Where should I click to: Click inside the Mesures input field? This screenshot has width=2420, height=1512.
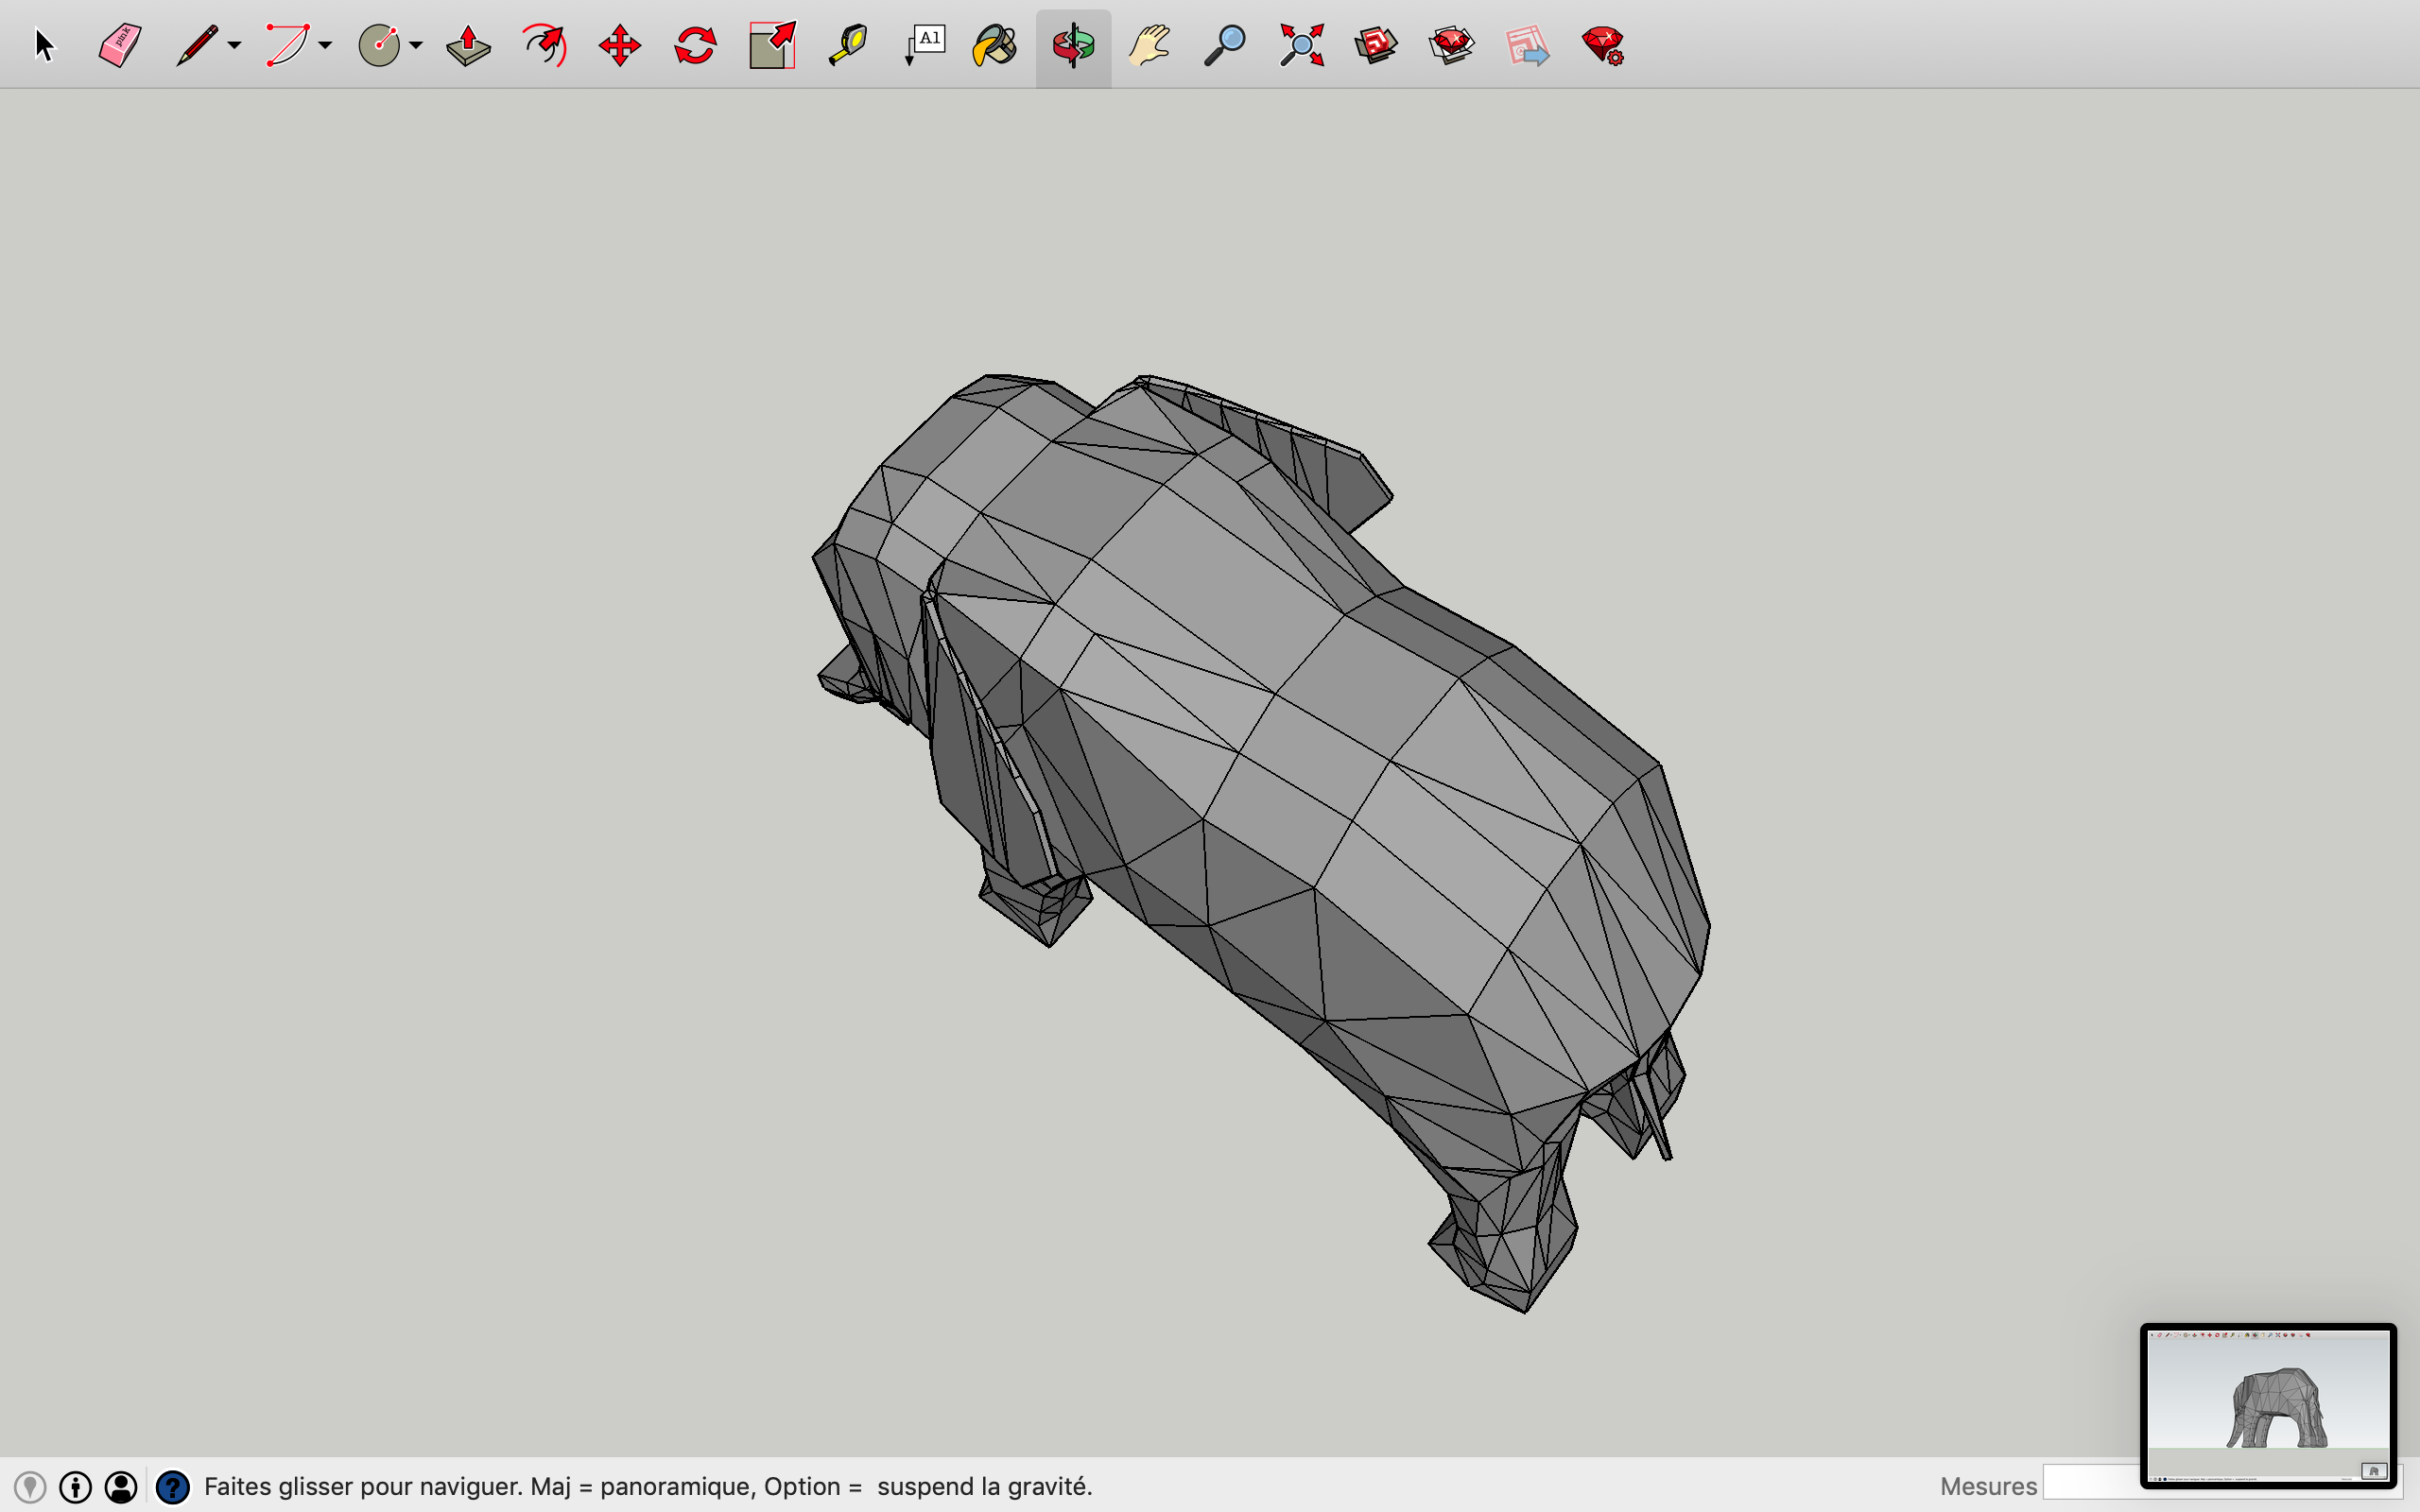[2092, 1483]
